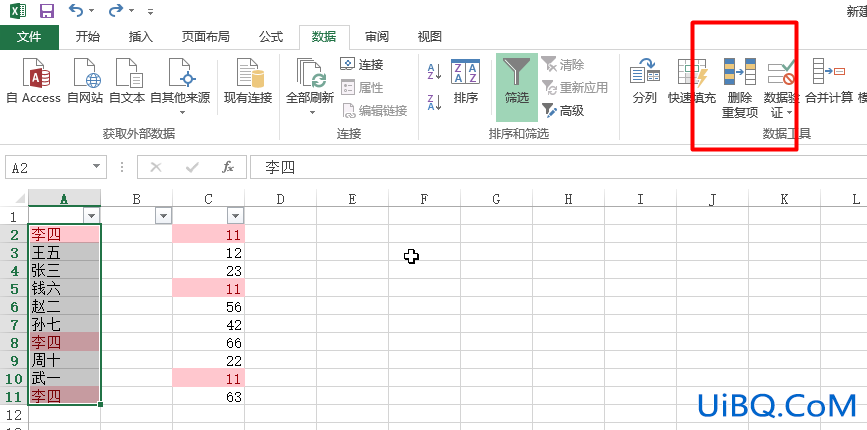Viewport: 867px width, 430px height.
Task: Click the Name Box showing A2
Action: pyautogui.click(x=48, y=167)
